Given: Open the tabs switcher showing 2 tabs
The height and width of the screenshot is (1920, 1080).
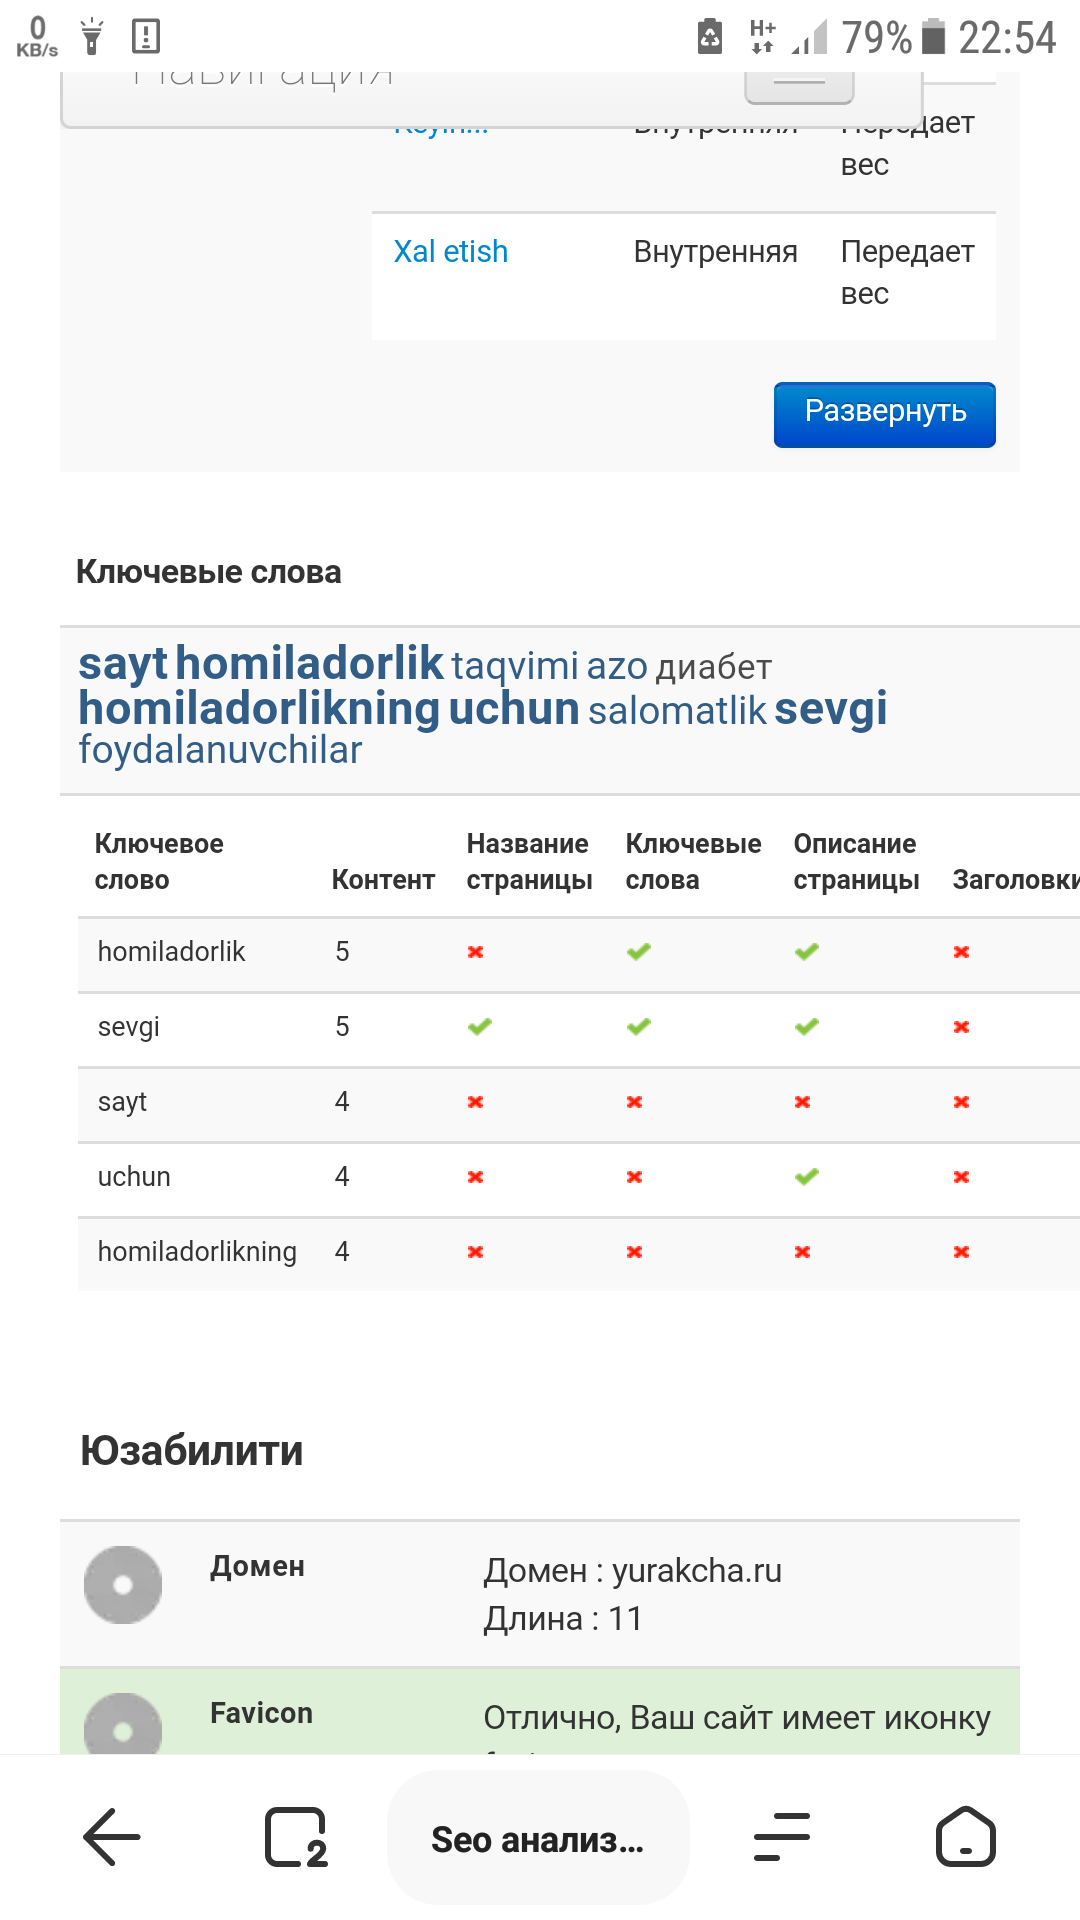Looking at the screenshot, I should tap(296, 1837).
